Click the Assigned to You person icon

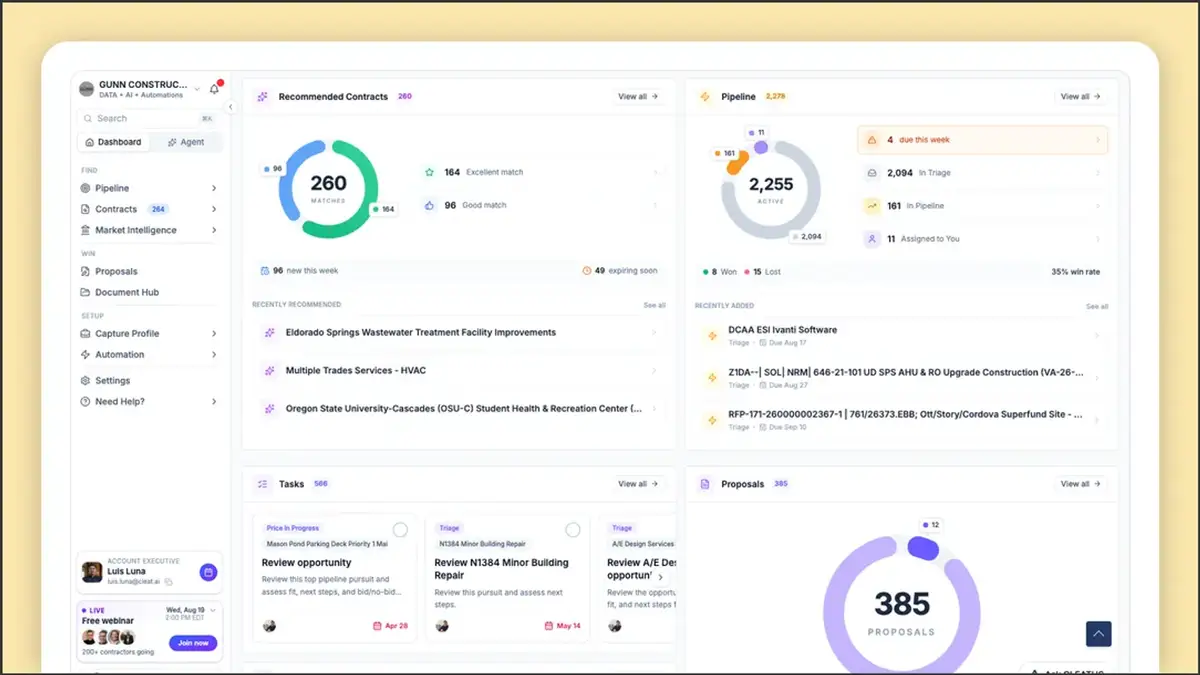[872, 239]
